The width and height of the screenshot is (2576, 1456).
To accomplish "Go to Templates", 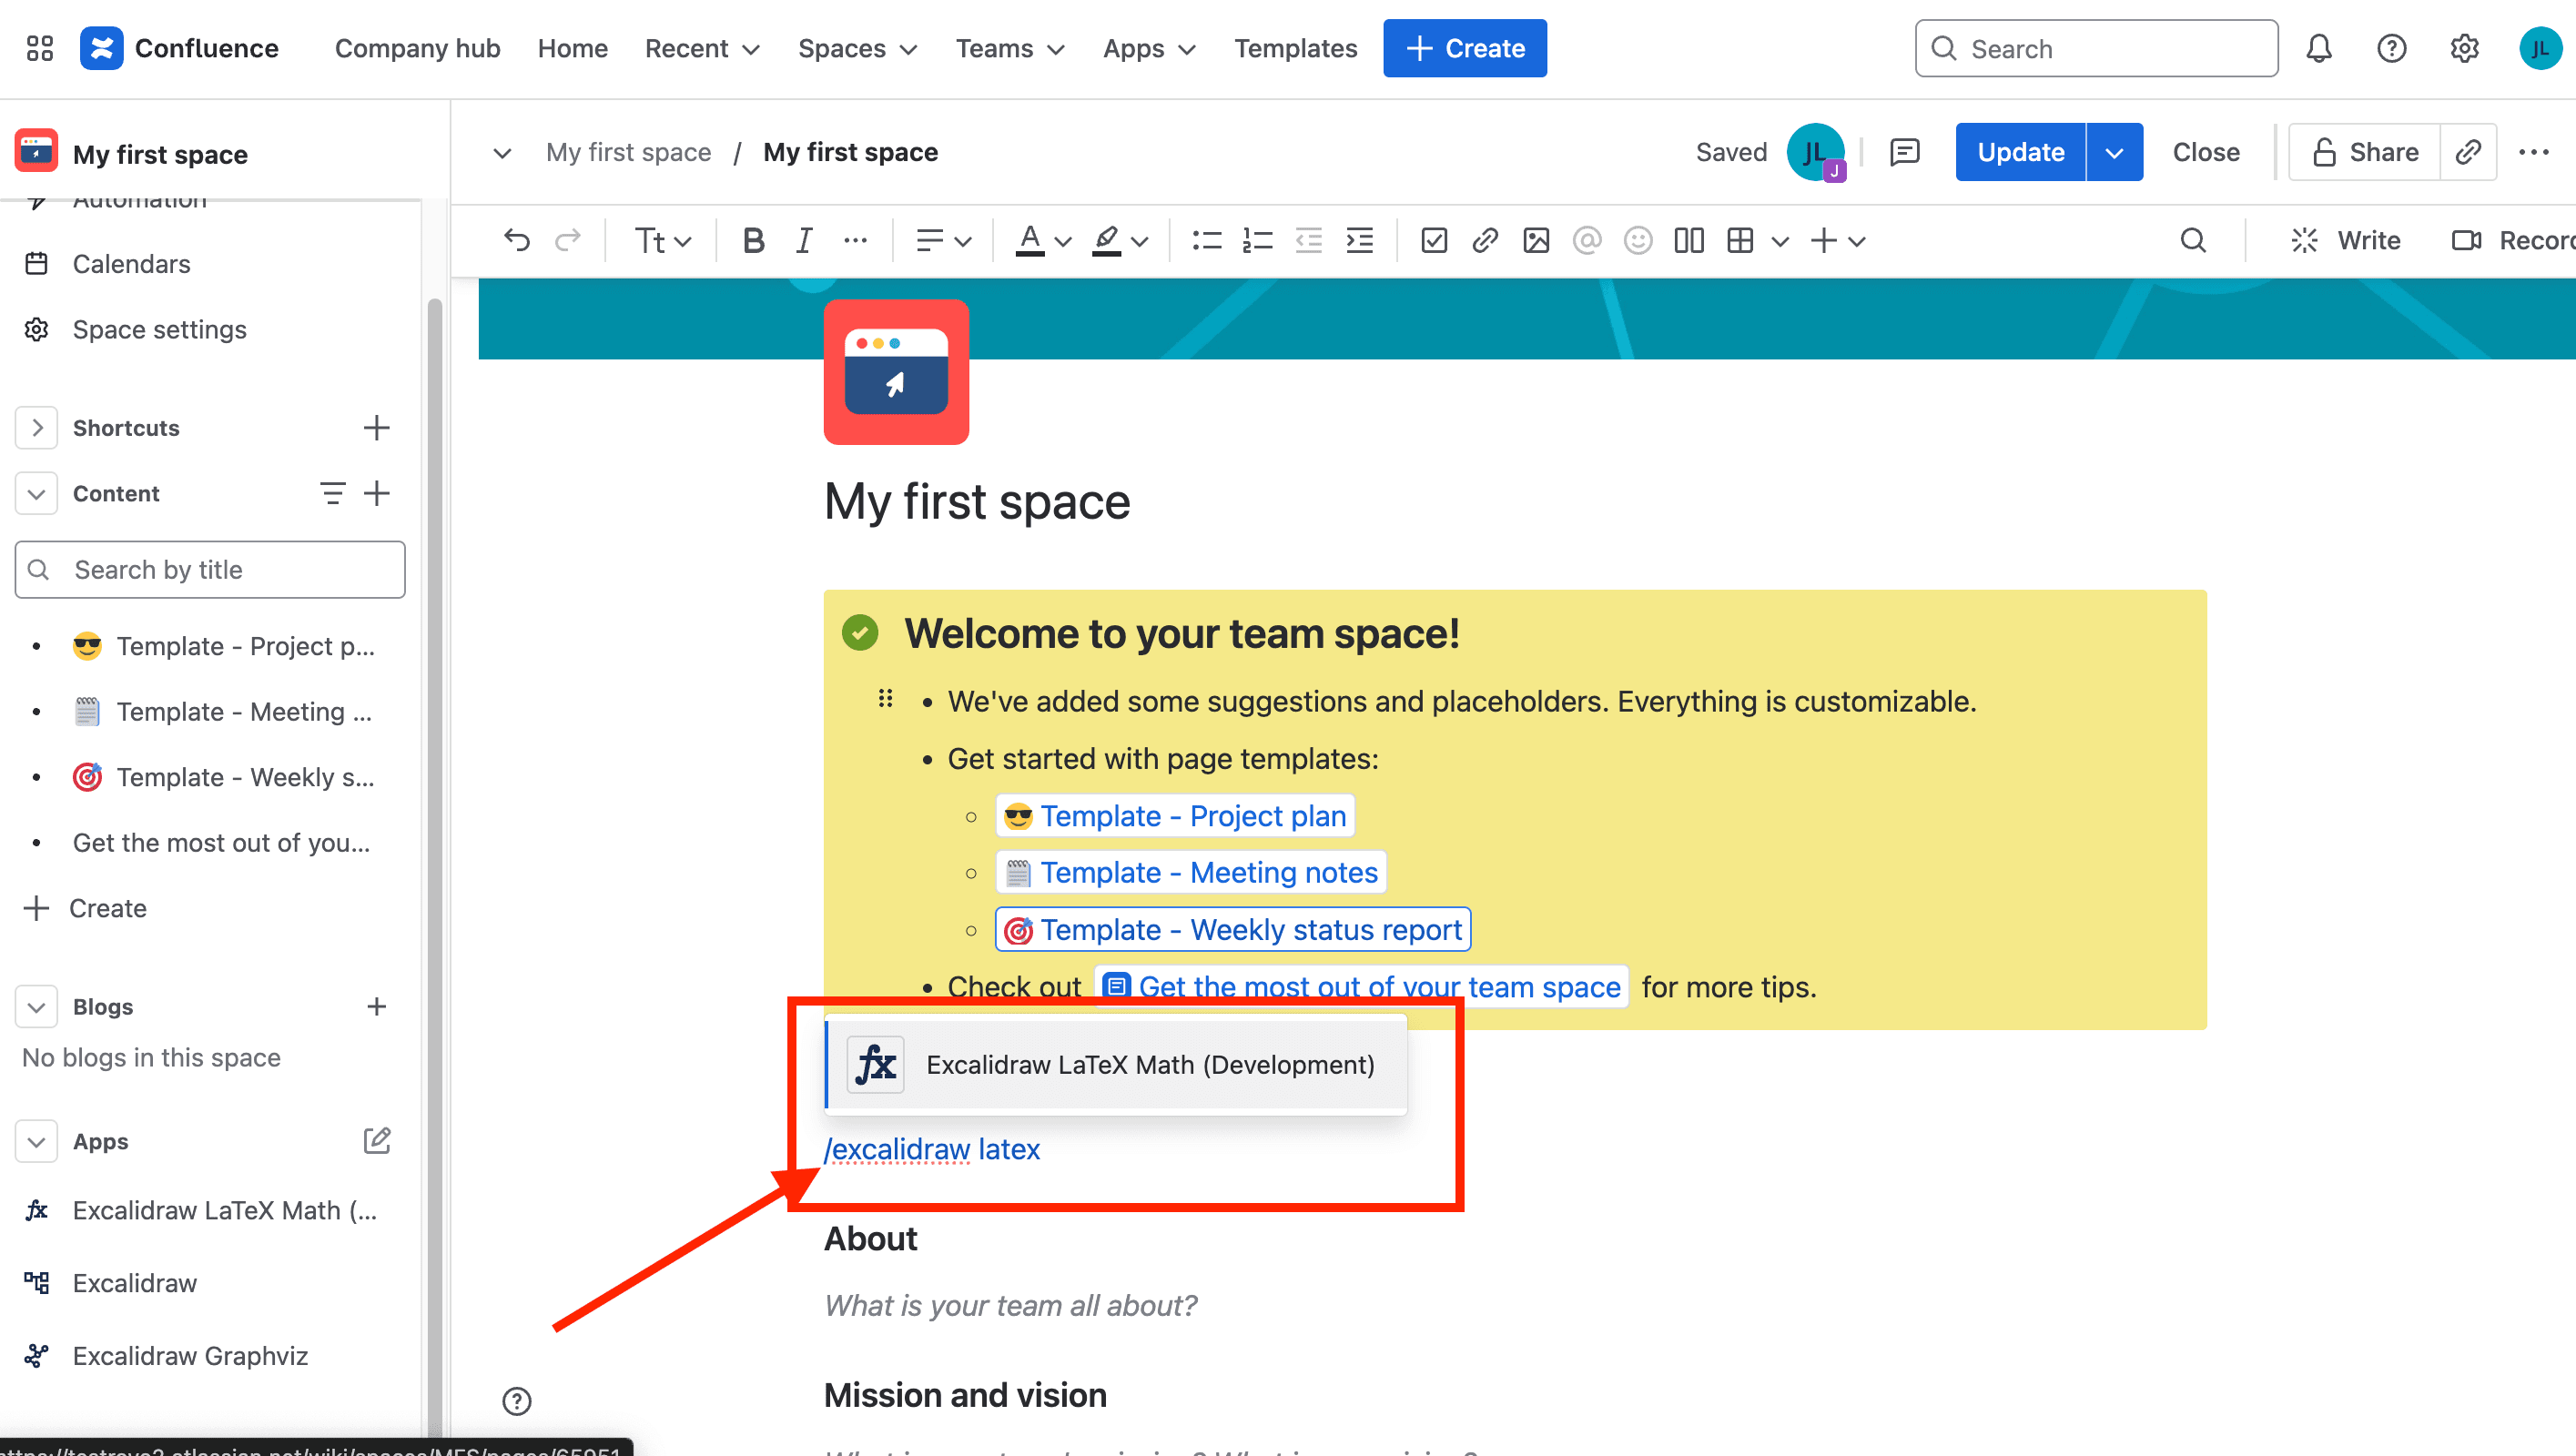I will (1295, 48).
